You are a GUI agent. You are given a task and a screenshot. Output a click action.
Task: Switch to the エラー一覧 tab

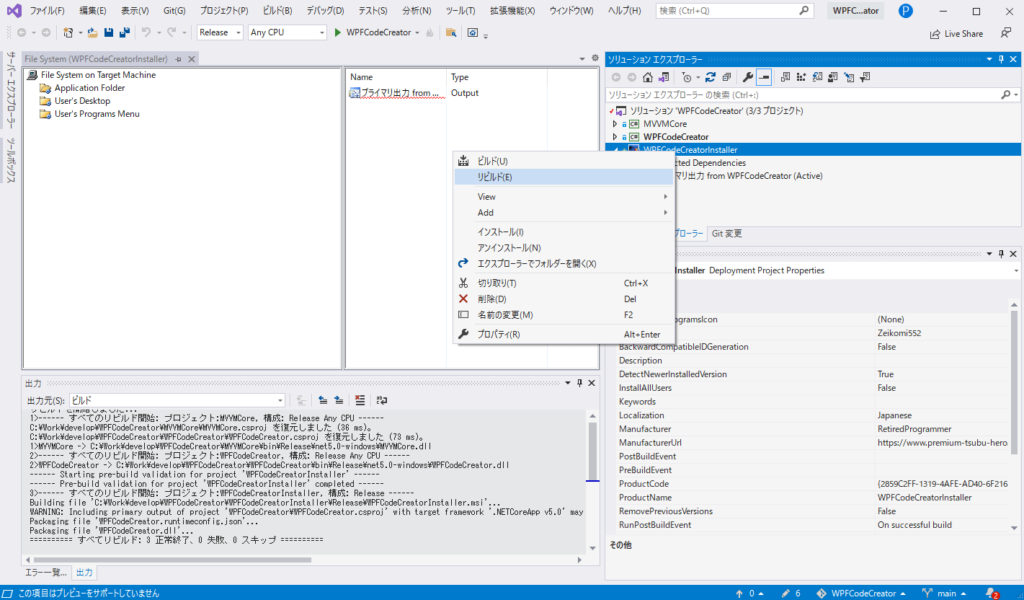[x=46, y=573]
